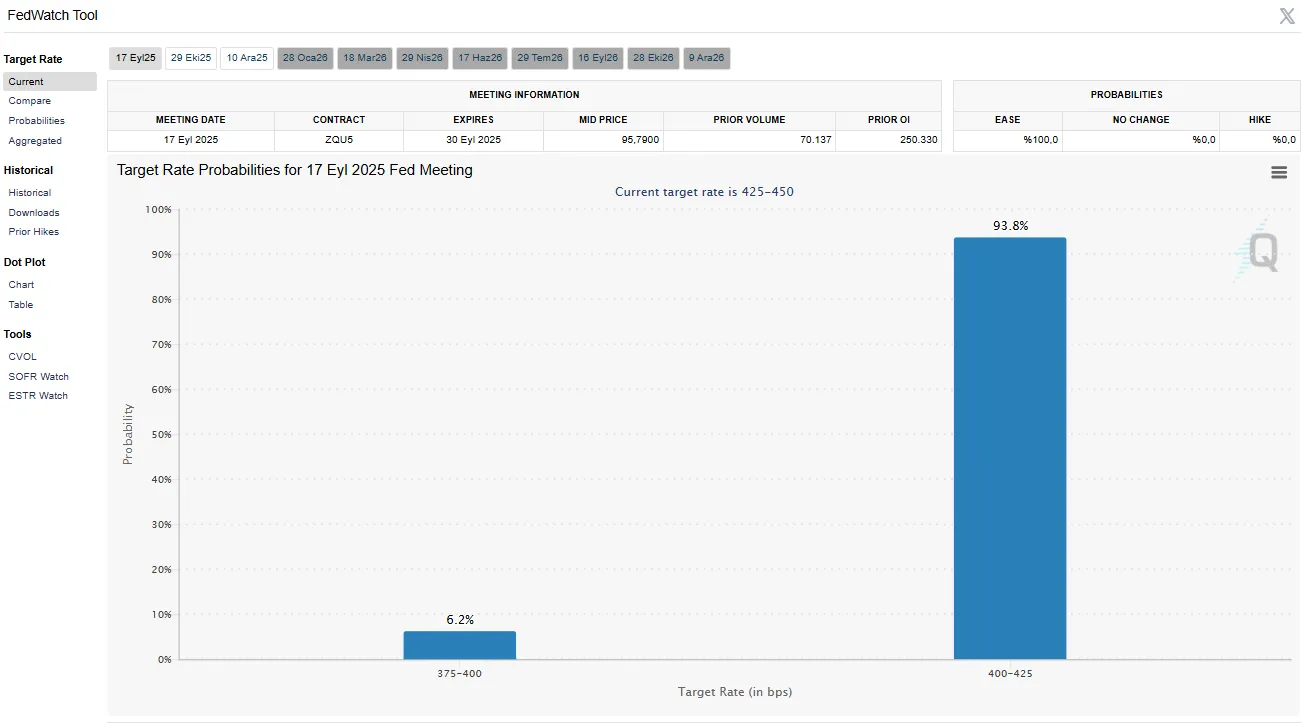Click the 17 Eyl 2025 meeting date cell
1306x723 pixels.
point(191,140)
